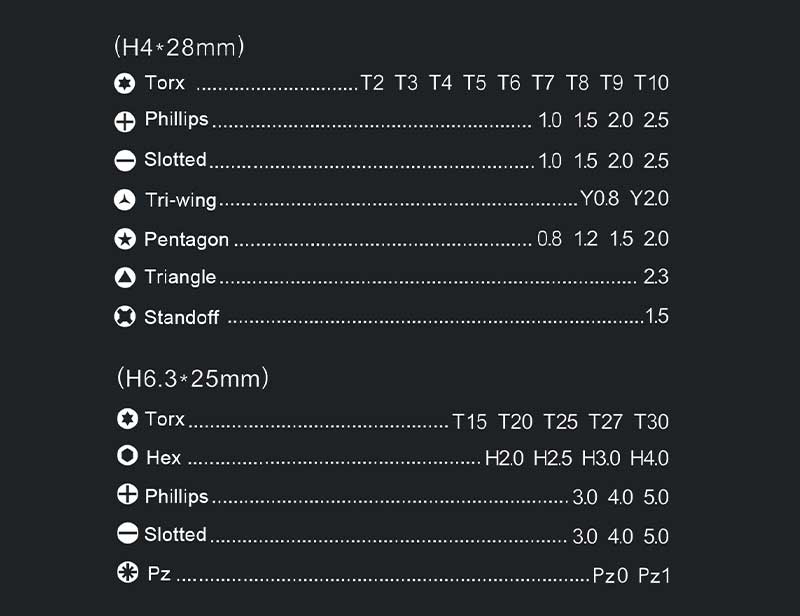Click the T10 Torx size
Screen dimensions: 800x616
(x=651, y=83)
